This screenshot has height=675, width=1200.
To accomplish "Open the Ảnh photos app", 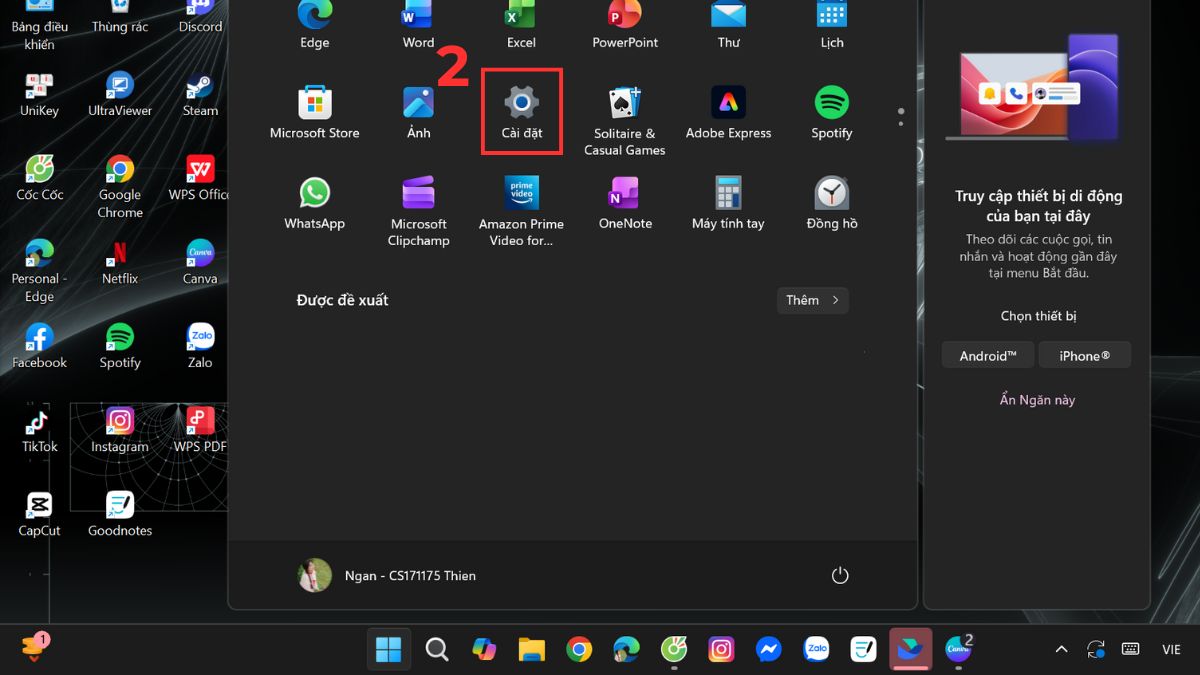I will pos(418,112).
